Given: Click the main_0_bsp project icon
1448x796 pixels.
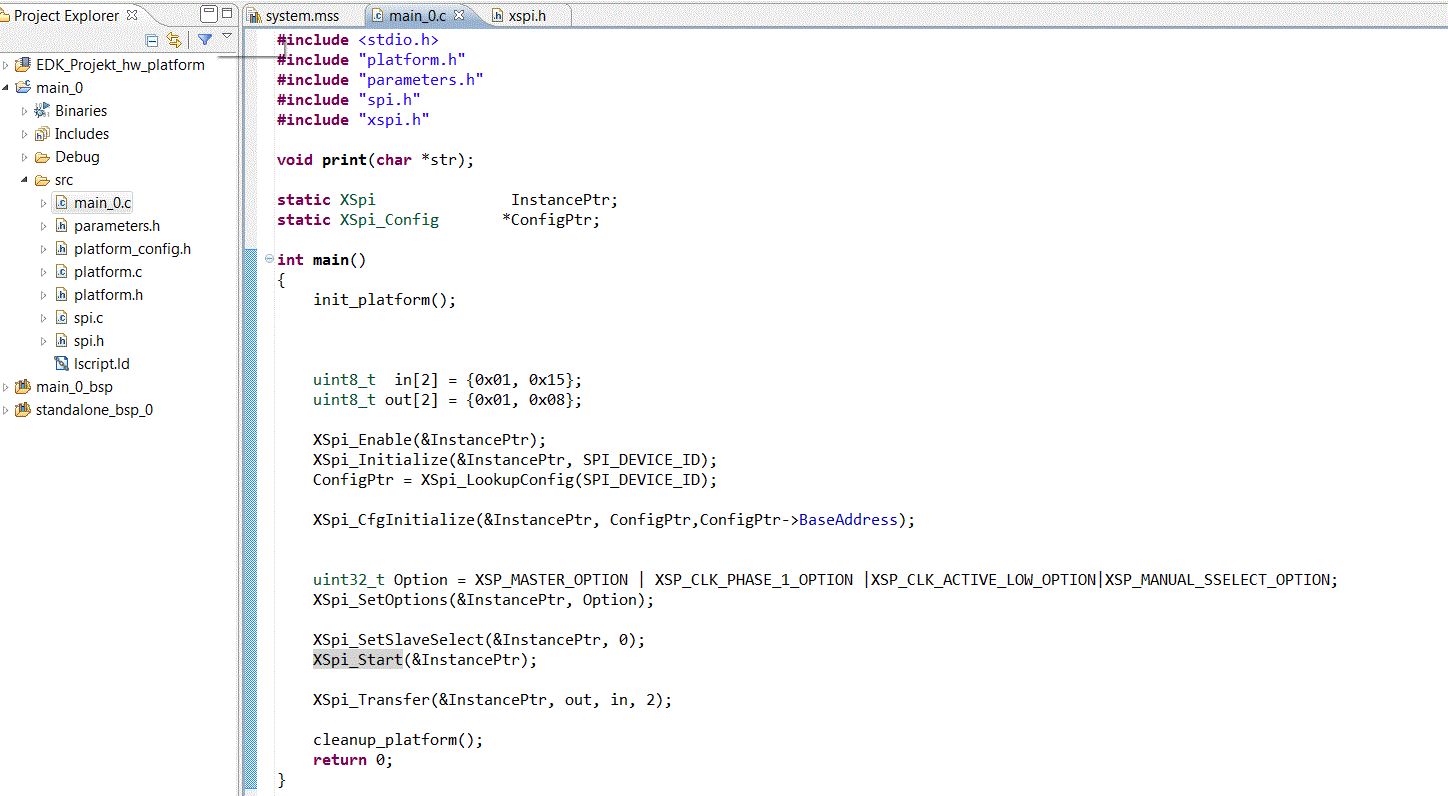Looking at the screenshot, I should click(x=23, y=387).
